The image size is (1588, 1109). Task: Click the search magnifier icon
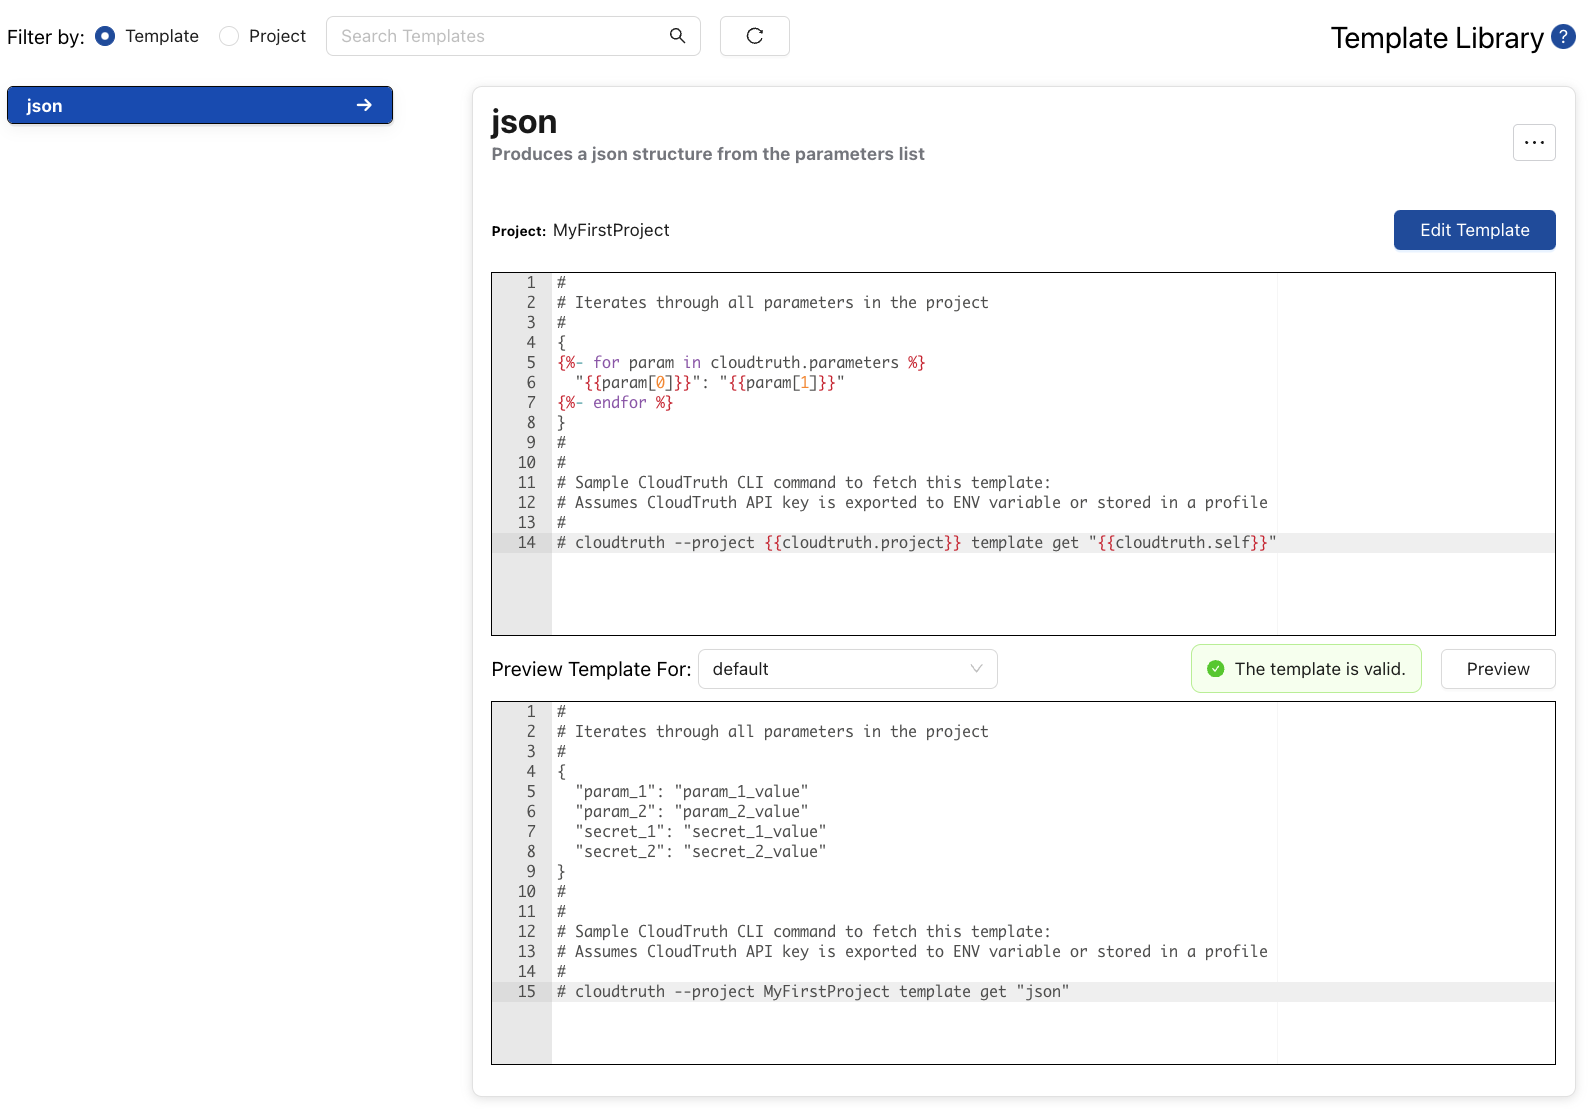pos(677,36)
